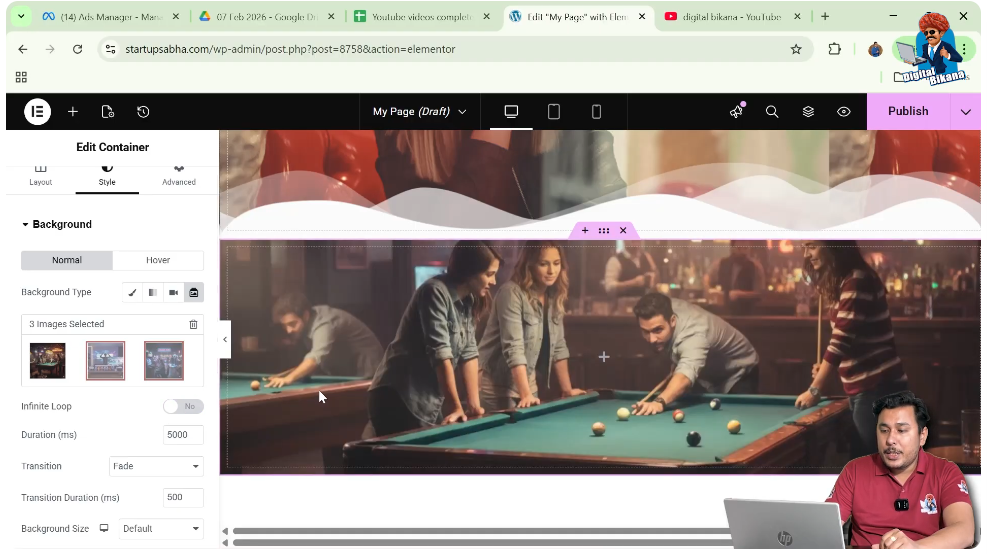The height and width of the screenshot is (554, 987).
Task: Open the Finder search icon
Action: (772, 112)
